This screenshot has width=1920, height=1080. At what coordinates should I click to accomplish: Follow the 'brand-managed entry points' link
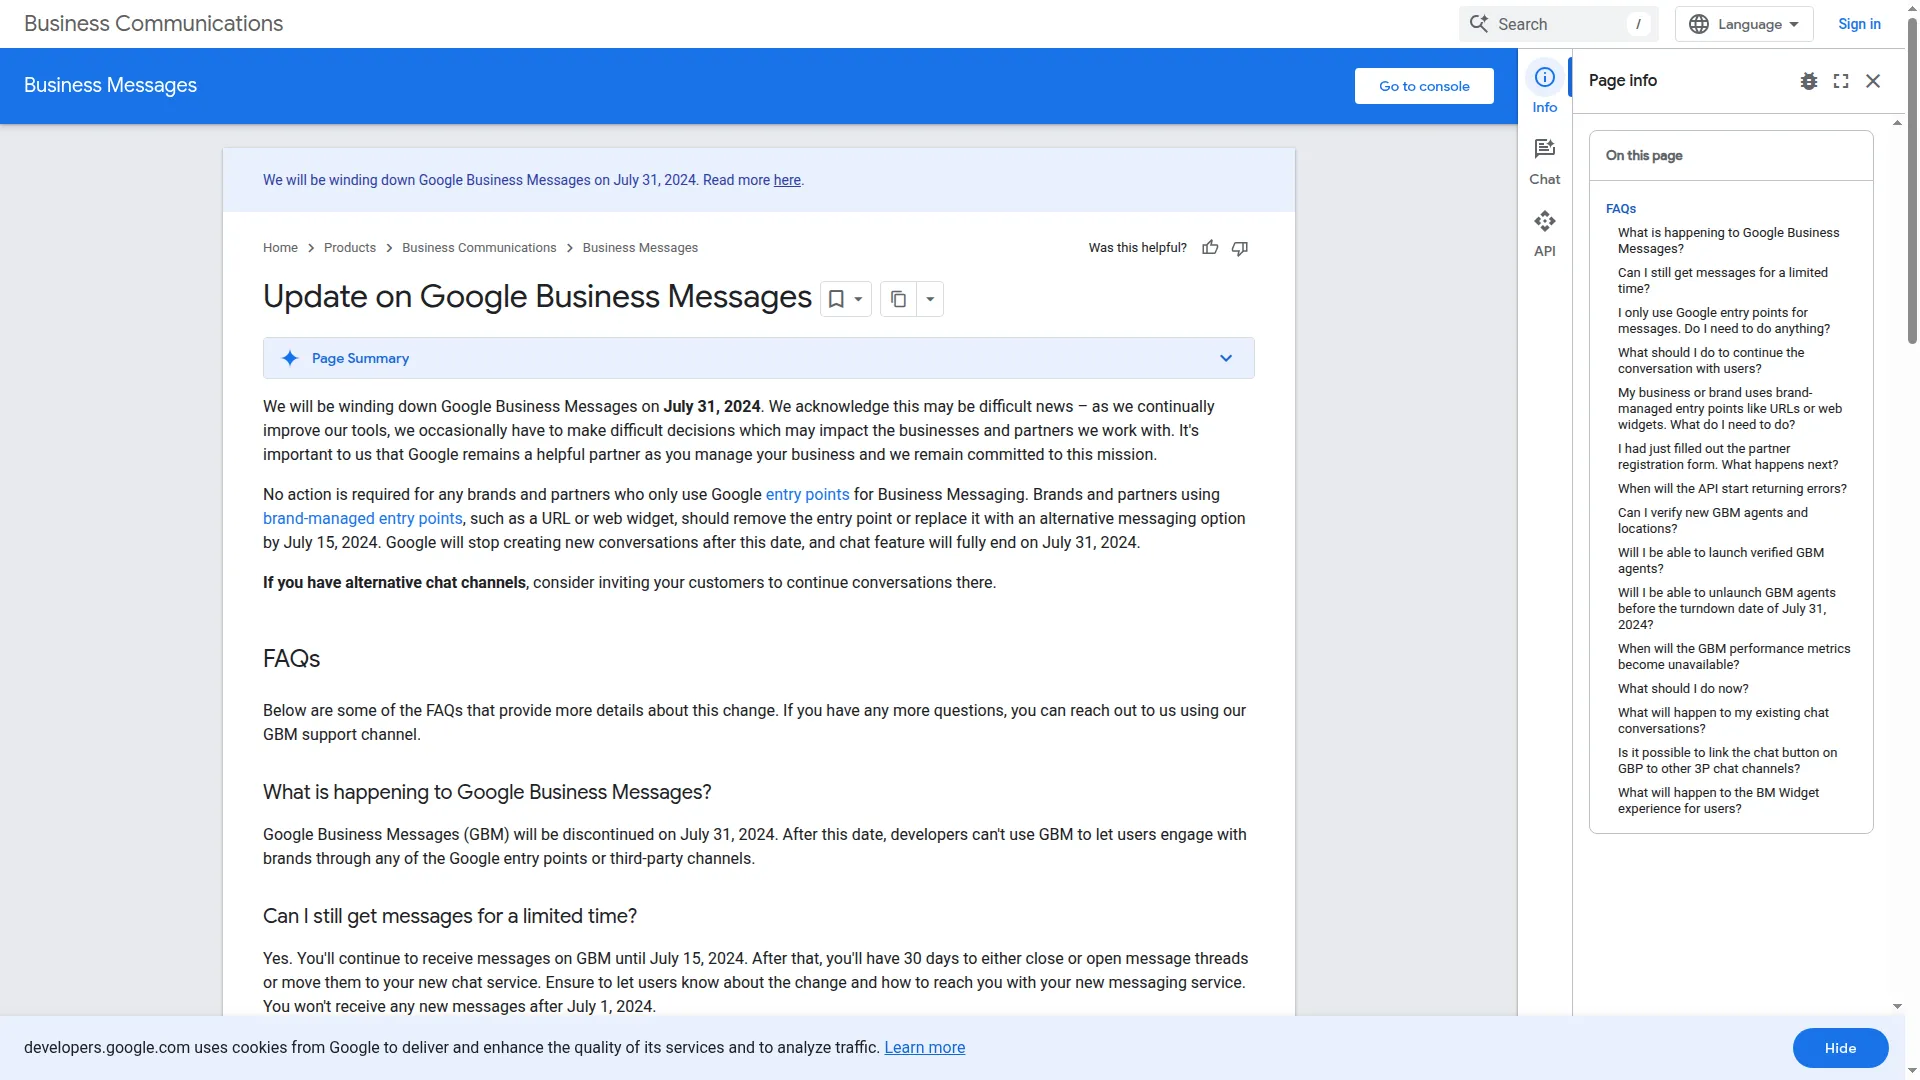[x=362, y=518]
